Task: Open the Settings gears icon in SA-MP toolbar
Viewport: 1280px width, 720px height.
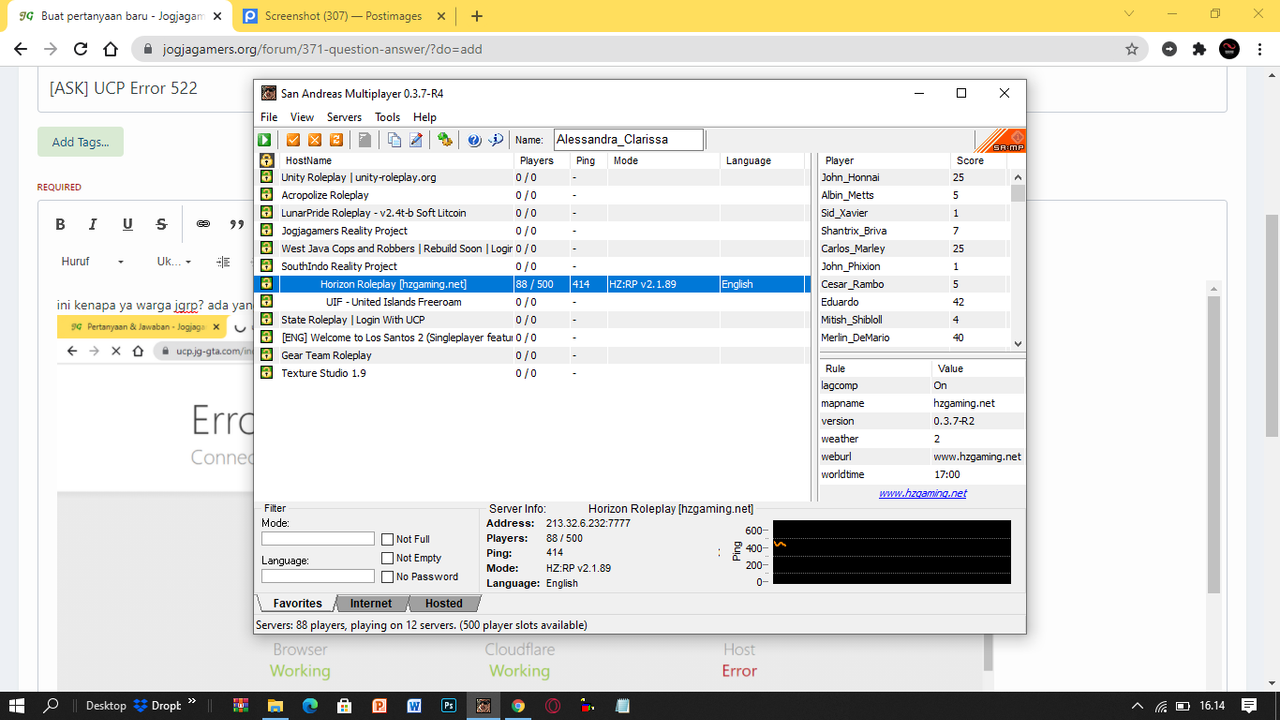Action: point(445,140)
